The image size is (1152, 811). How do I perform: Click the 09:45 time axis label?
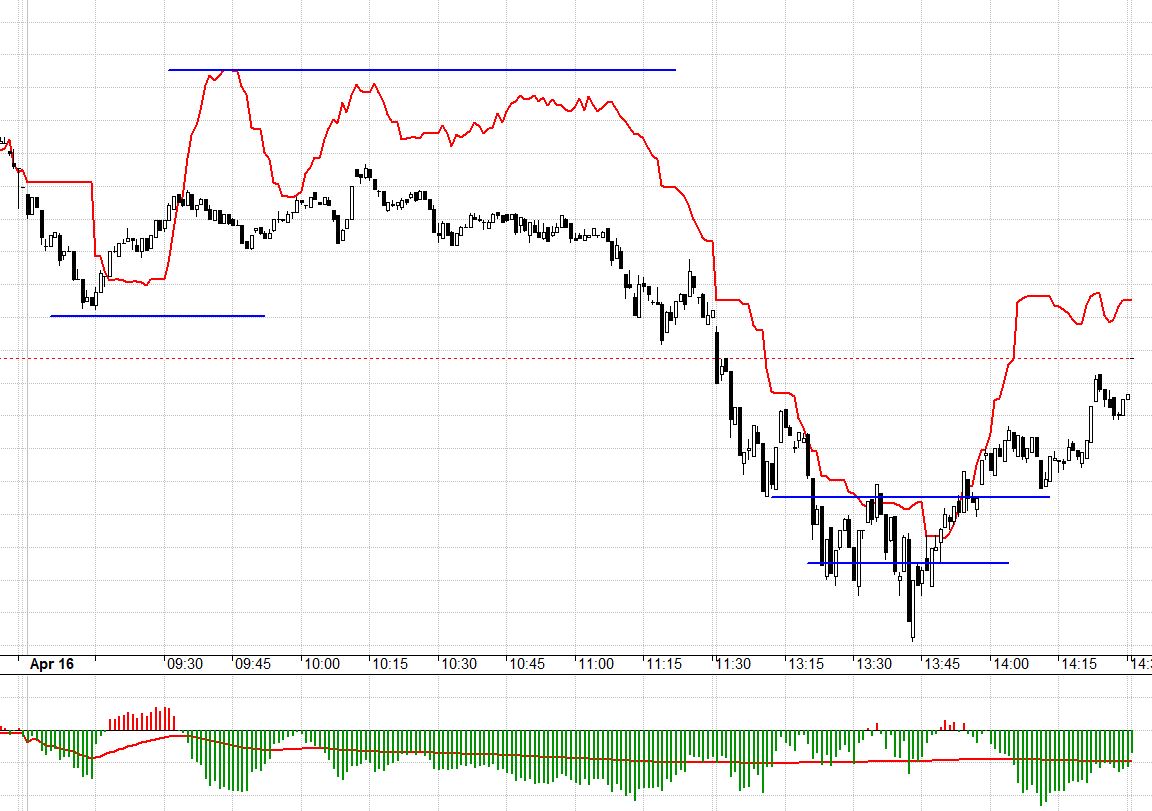(x=253, y=664)
